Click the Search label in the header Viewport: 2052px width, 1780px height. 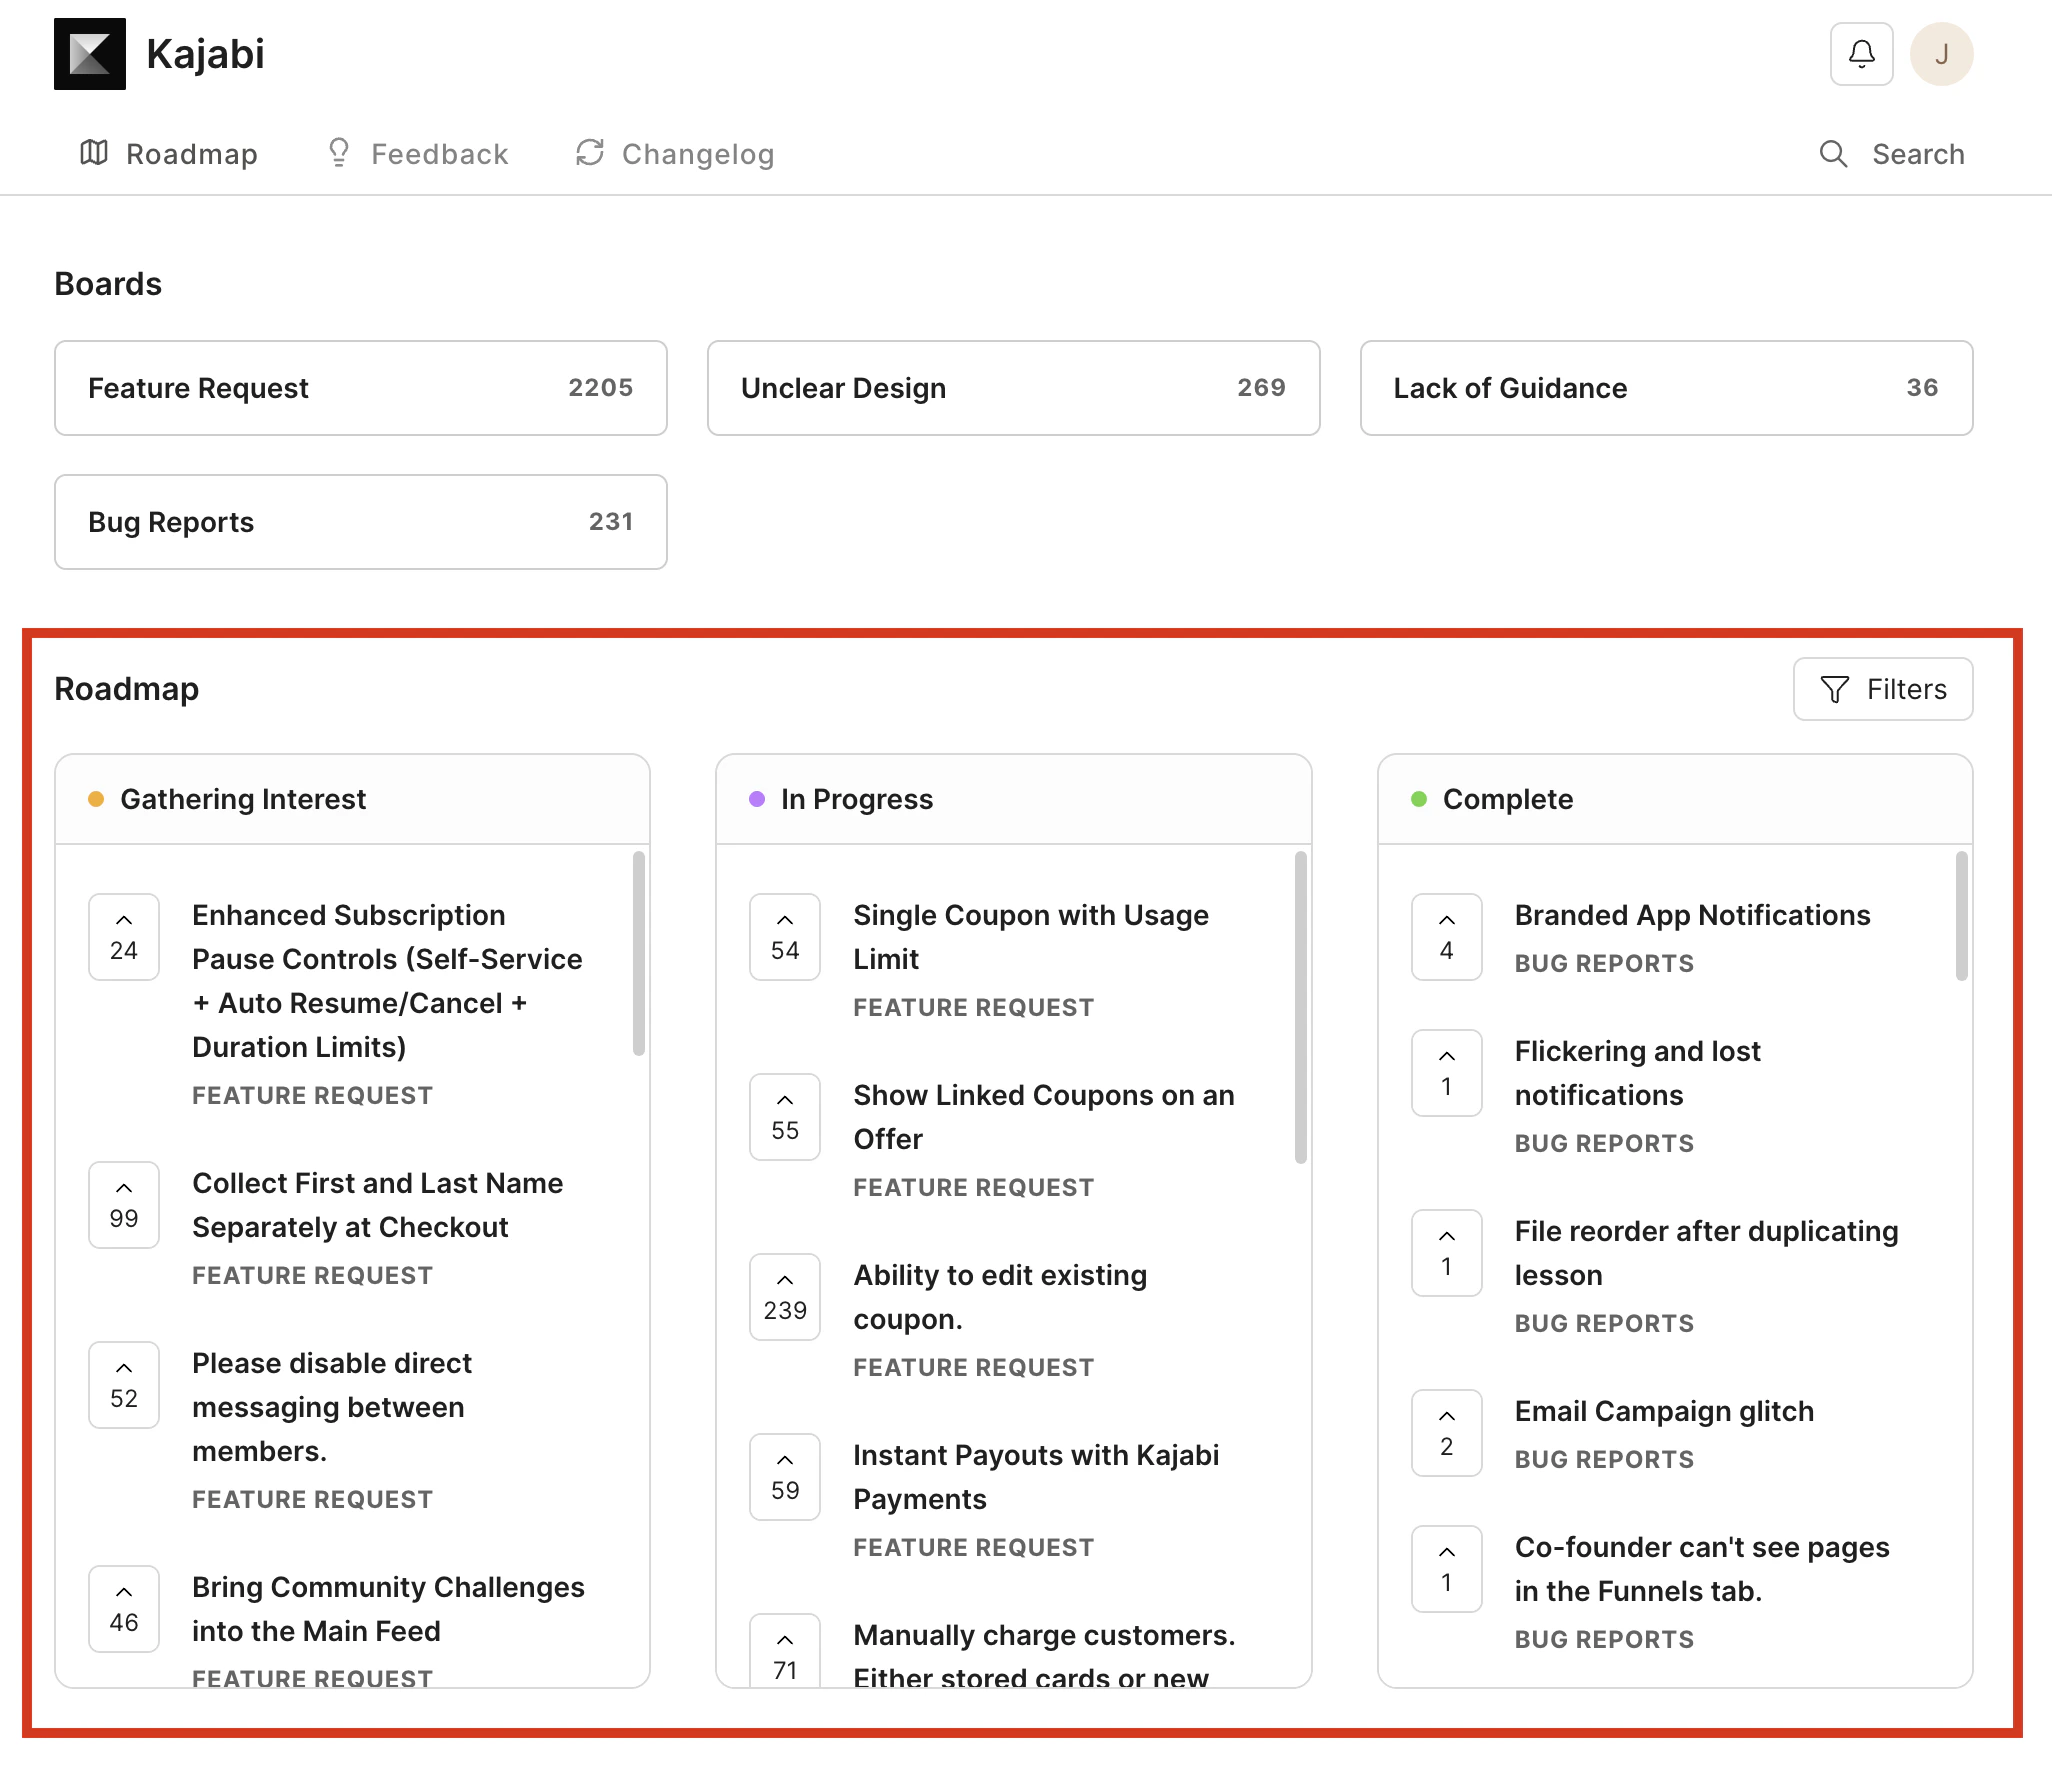click(x=1918, y=154)
